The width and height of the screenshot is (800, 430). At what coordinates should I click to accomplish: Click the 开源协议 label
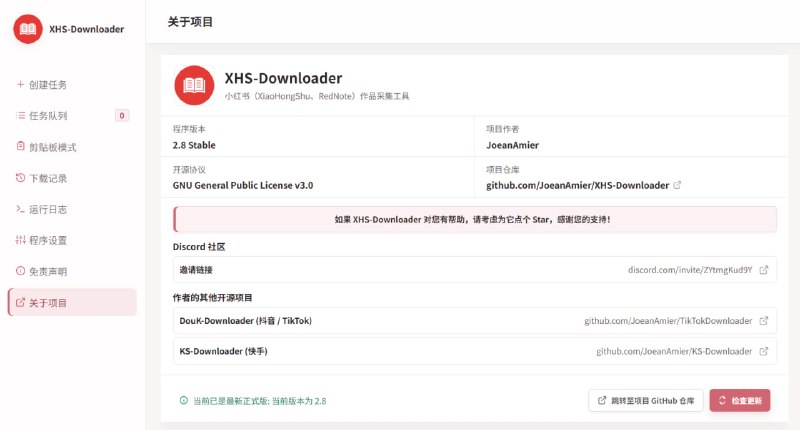(189, 169)
